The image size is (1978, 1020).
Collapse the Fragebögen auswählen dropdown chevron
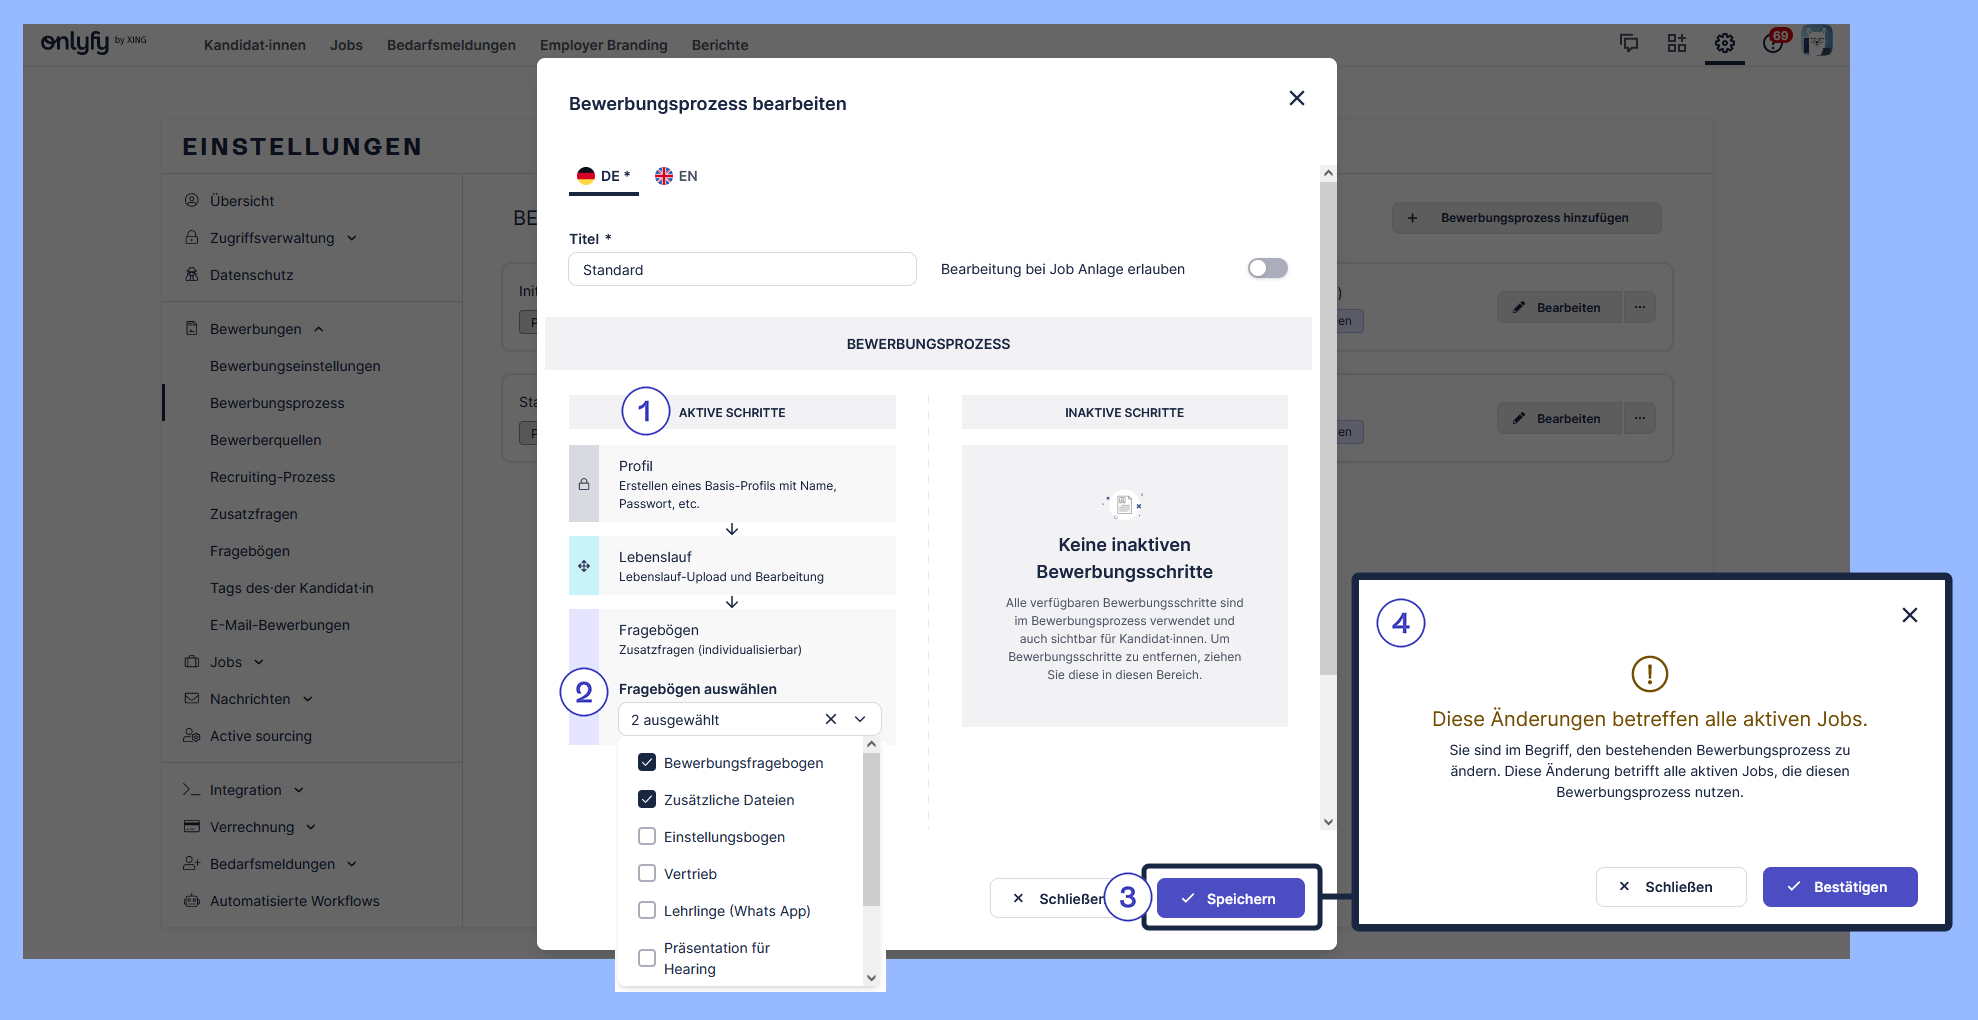click(x=860, y=719)
